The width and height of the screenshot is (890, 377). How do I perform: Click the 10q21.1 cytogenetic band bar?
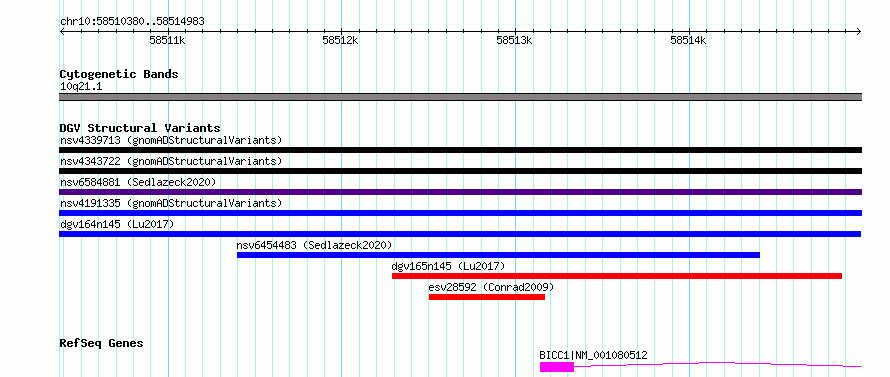click(460, 97)
